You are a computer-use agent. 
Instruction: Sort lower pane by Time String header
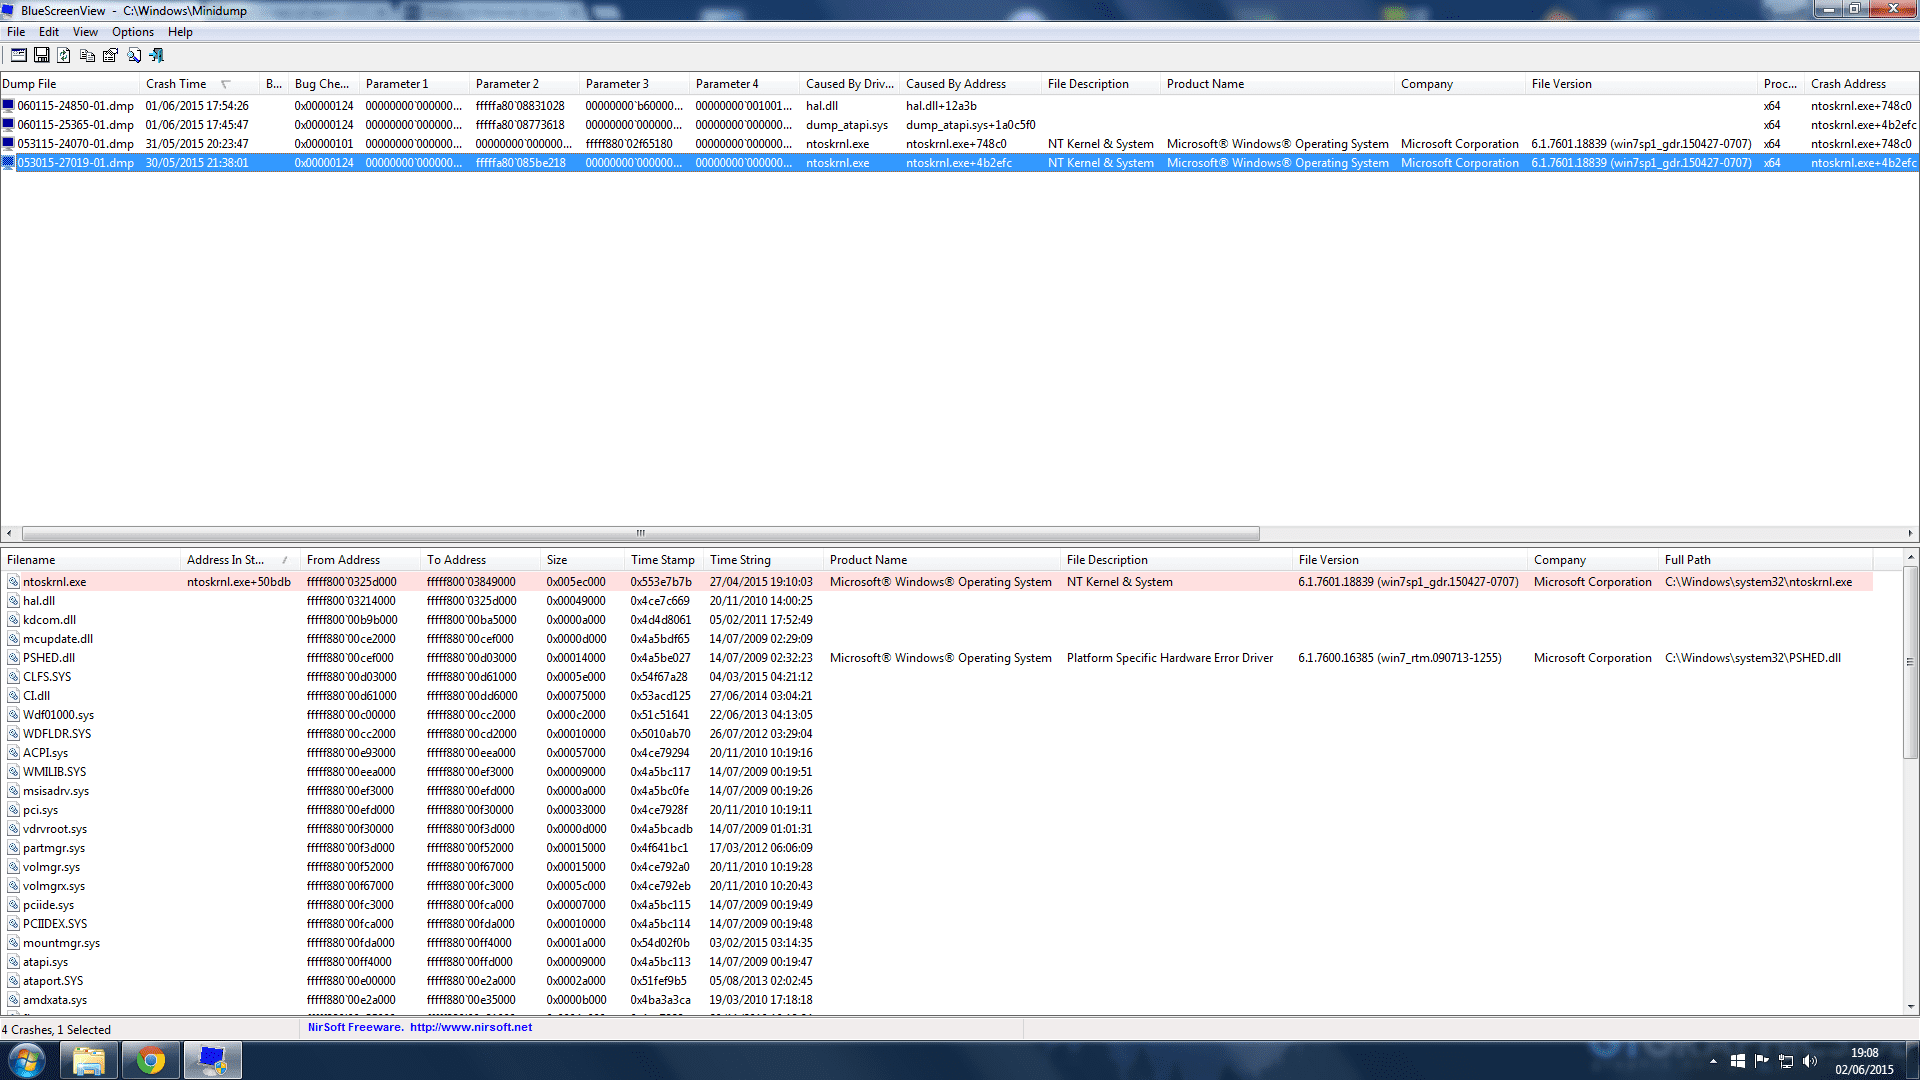point(763,560)
